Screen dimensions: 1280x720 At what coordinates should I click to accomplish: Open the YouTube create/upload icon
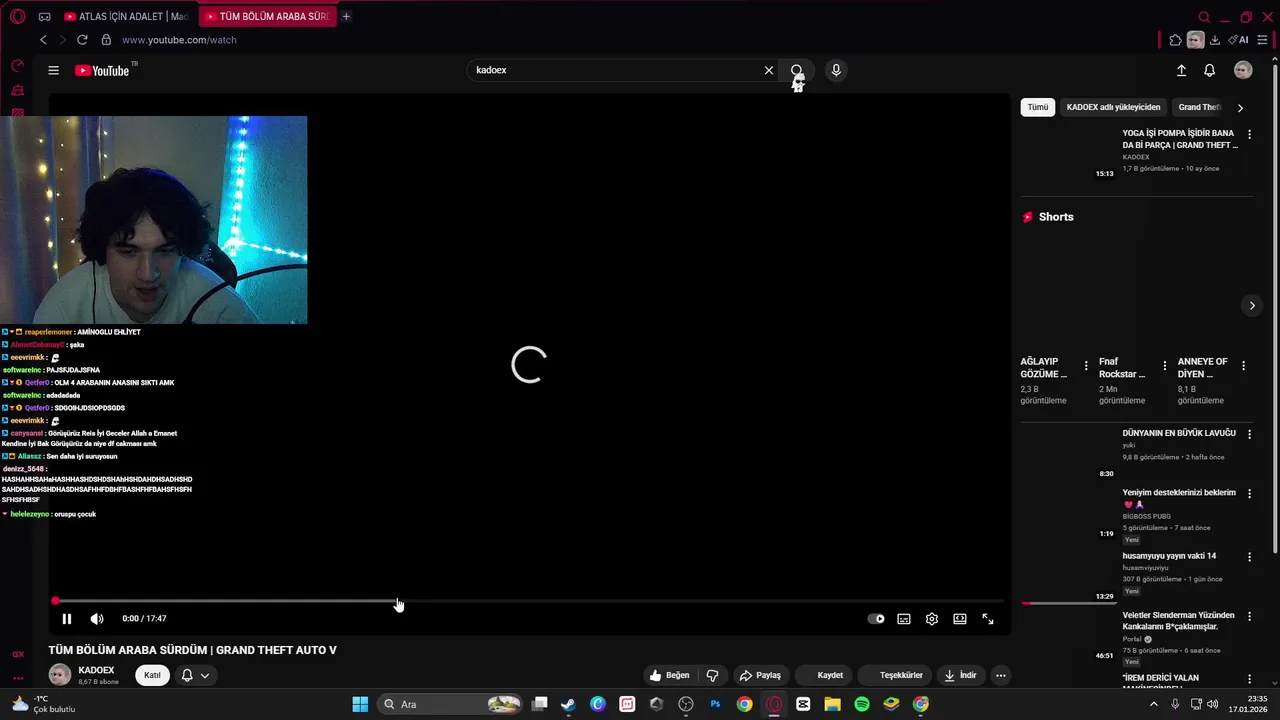[1181, 70]
